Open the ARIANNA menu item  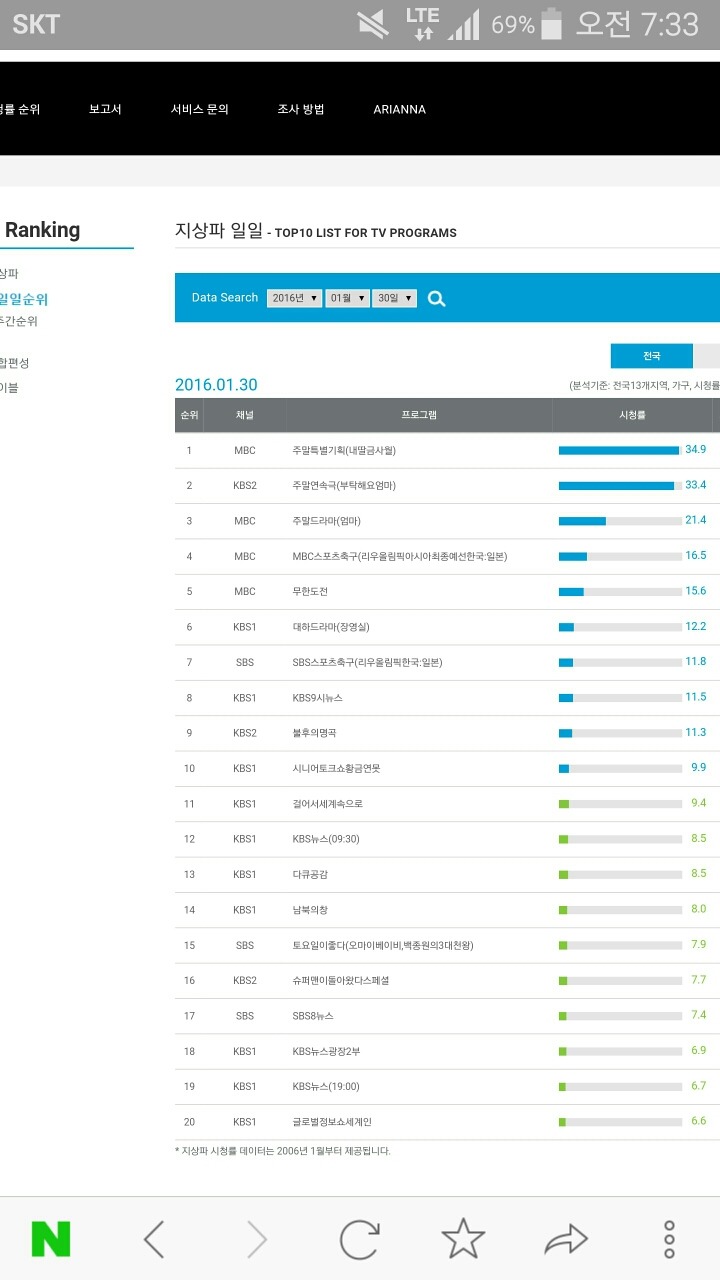point(399,109)
